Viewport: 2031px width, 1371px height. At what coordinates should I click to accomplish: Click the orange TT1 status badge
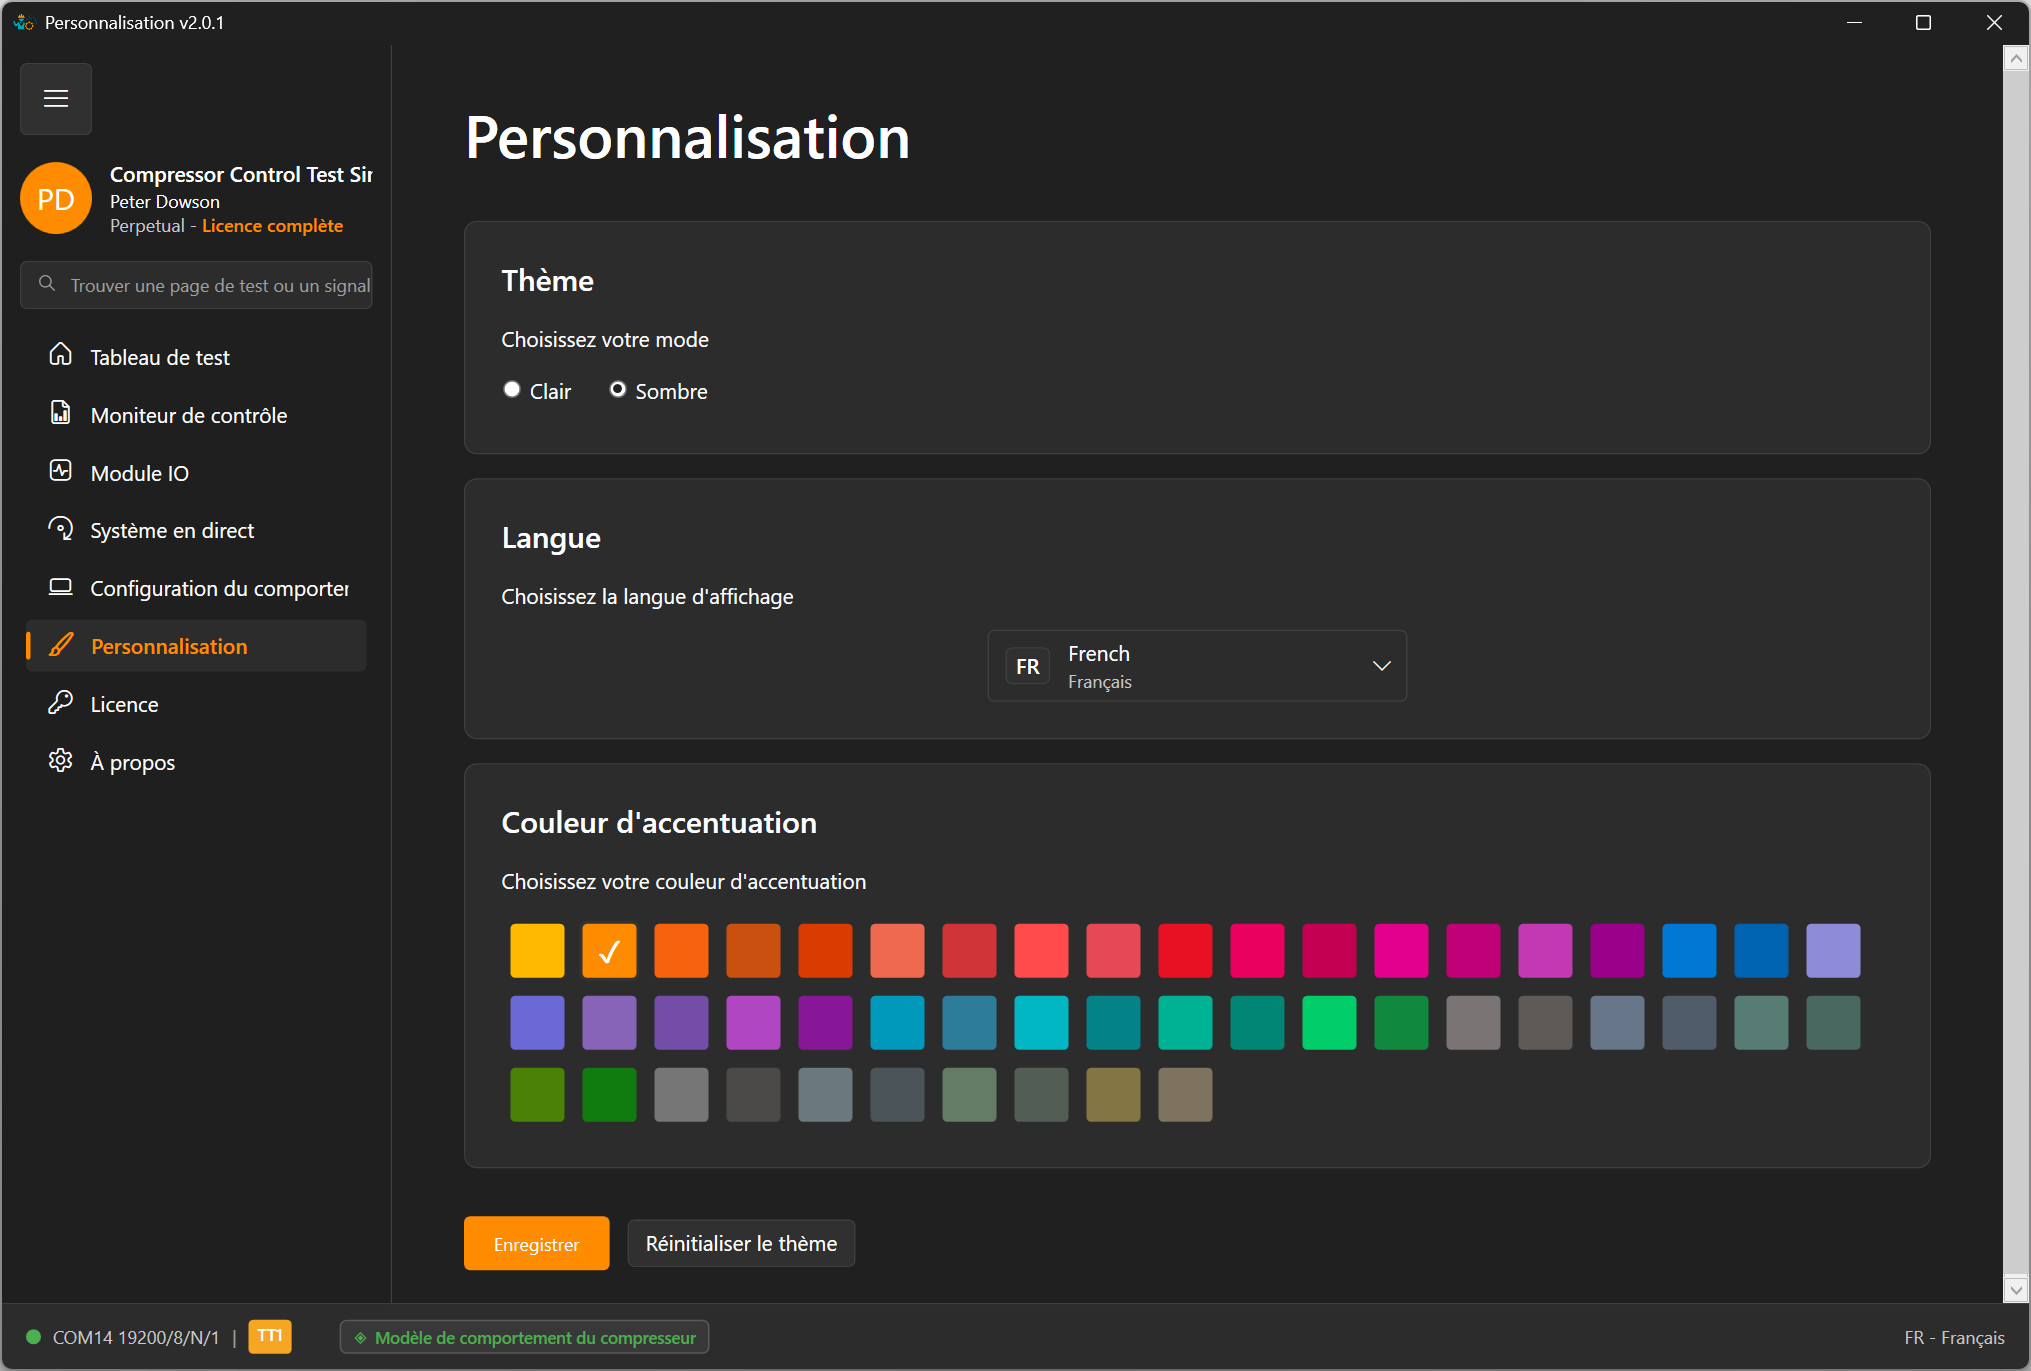[x=270, y=1337]
